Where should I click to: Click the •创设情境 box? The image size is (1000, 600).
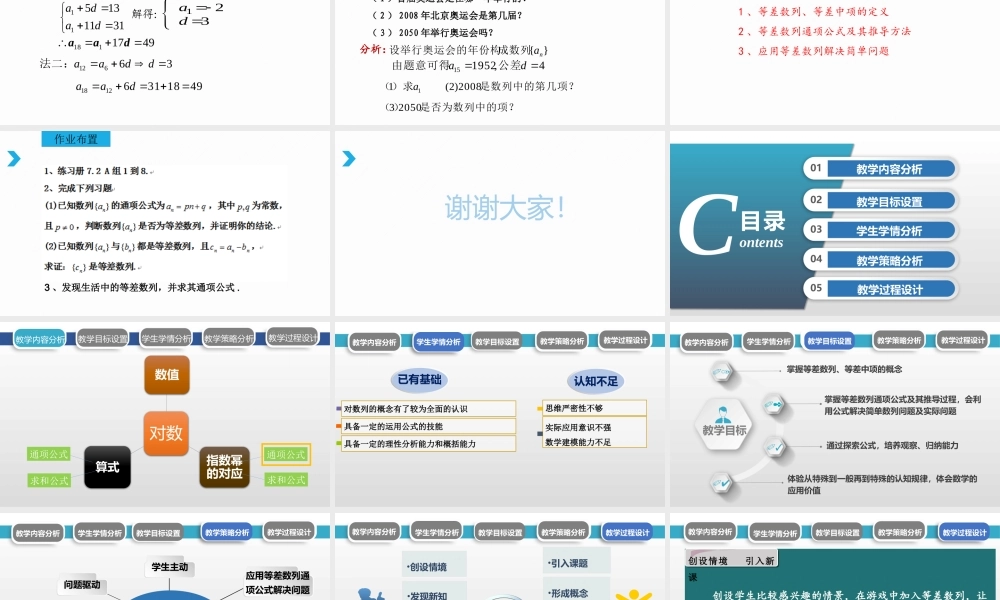pyautogui.click(x=434, y=566)
